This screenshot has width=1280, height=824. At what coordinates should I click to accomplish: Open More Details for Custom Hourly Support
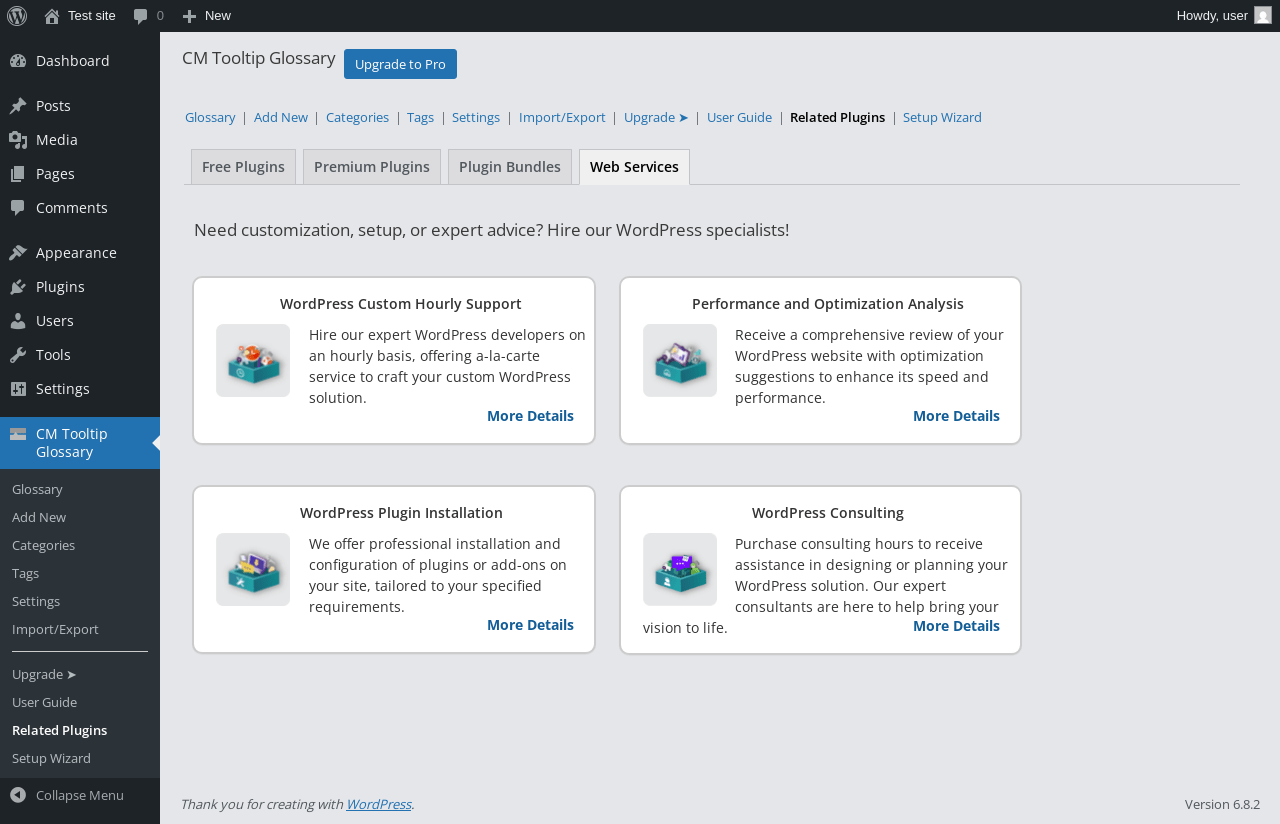(530, 416)
